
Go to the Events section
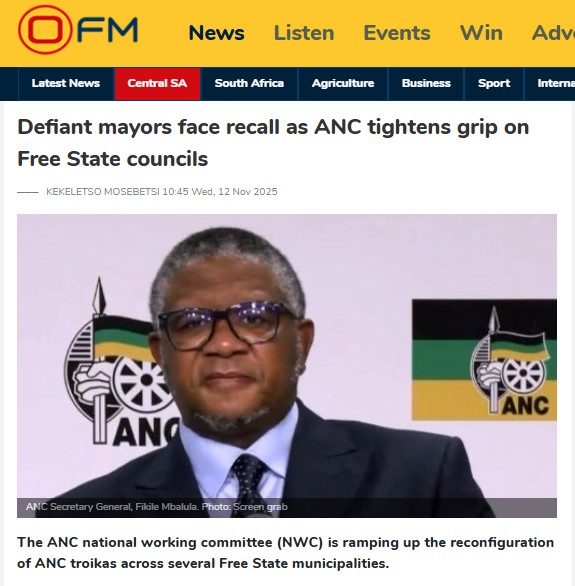(397, 33)
